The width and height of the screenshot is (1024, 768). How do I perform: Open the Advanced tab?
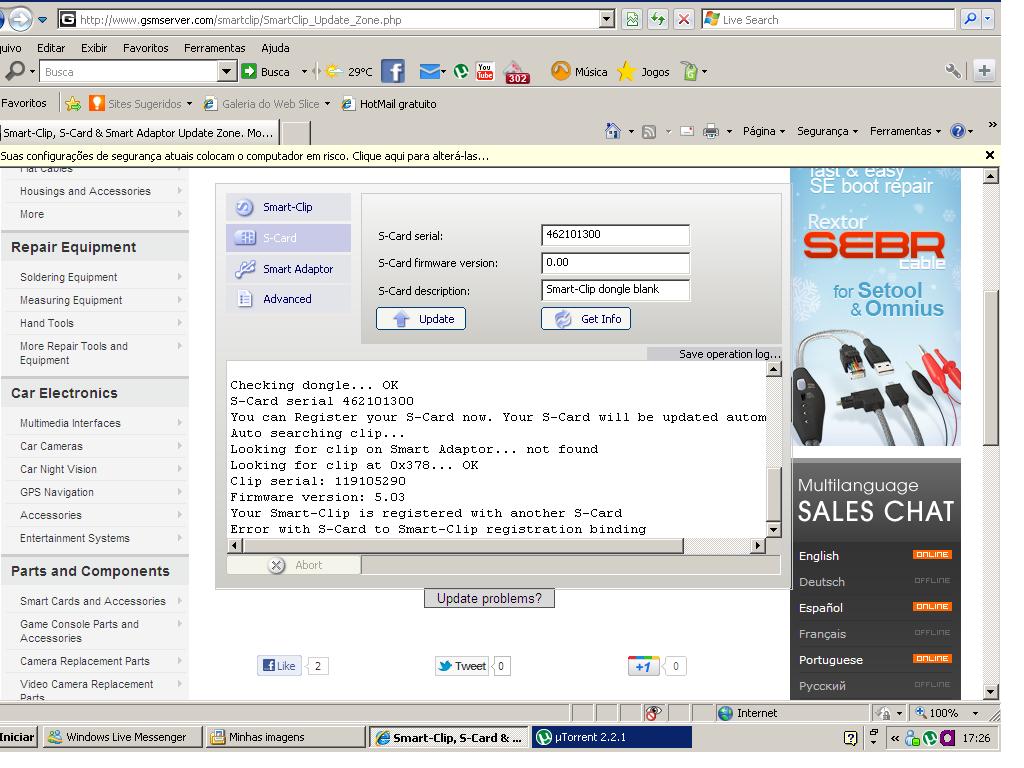click(288, 298)
